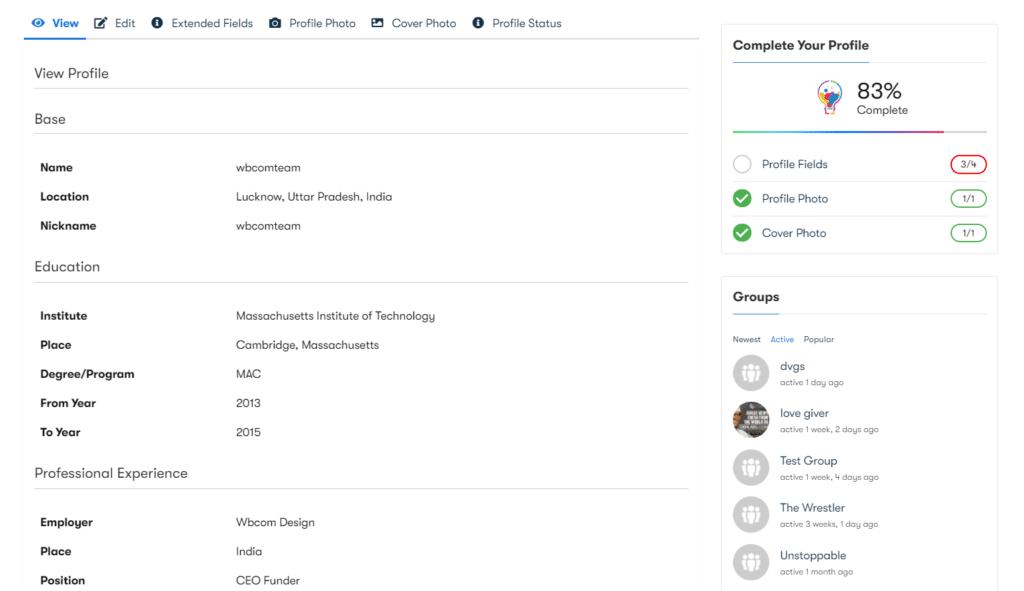Open The Wrestler group link

812,508
